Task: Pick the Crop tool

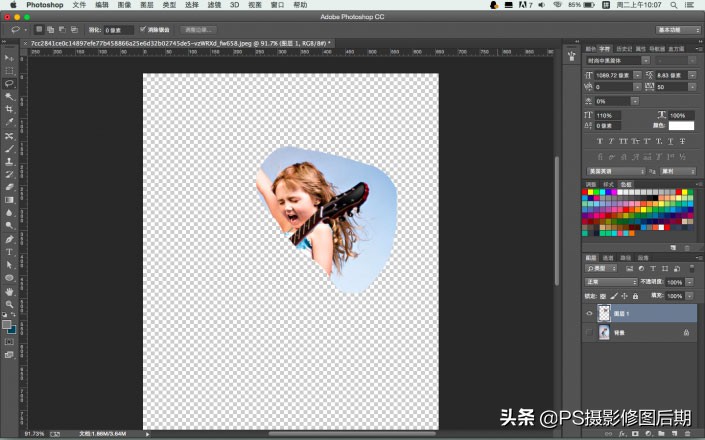Action: (x=9, y=108)
